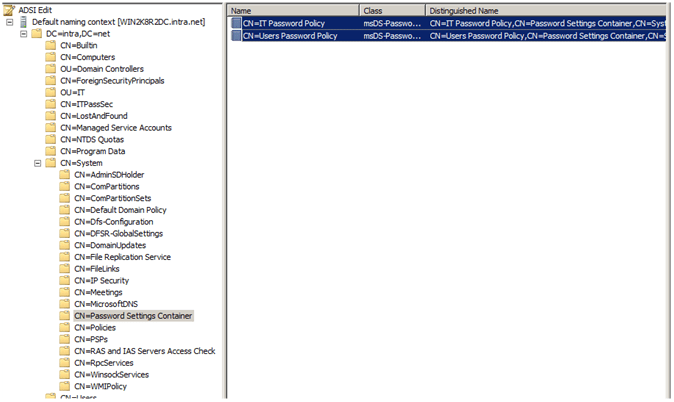Screen dimensions: 674x402
Task: Click the Users Password Policy object icon
Action: click(x=236, y=36)
